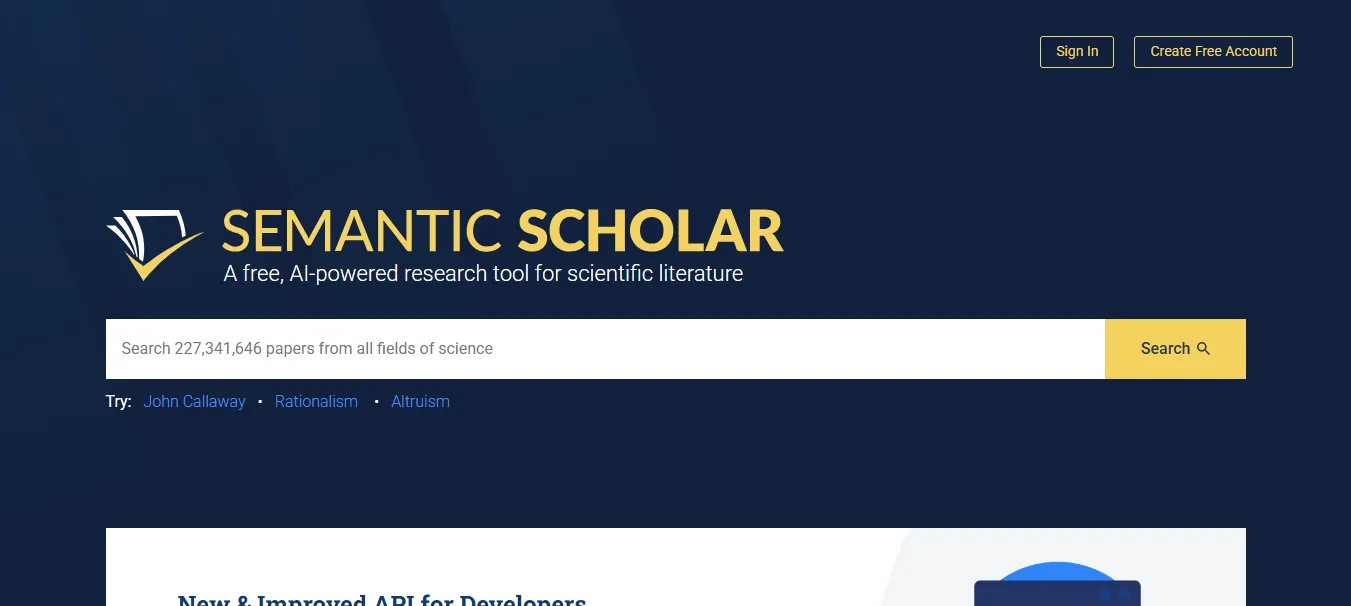Click Create Free Account
This screenshot has width=1351, height=606.
click(1212, 51)
